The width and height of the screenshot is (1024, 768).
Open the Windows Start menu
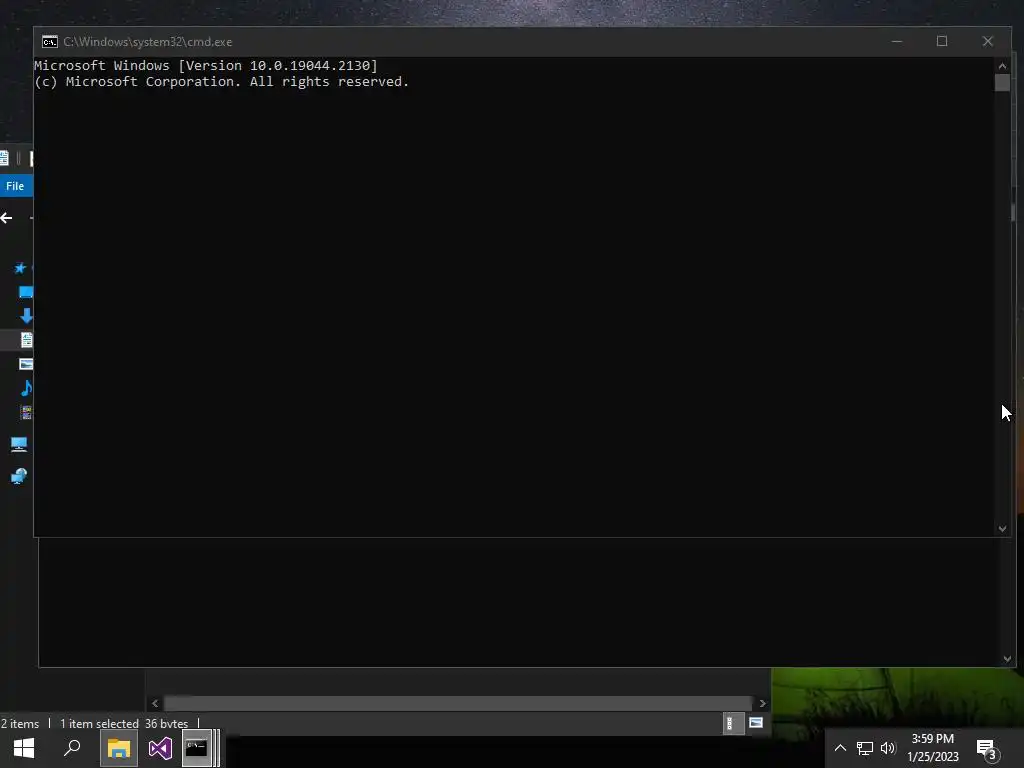[24, 748]
